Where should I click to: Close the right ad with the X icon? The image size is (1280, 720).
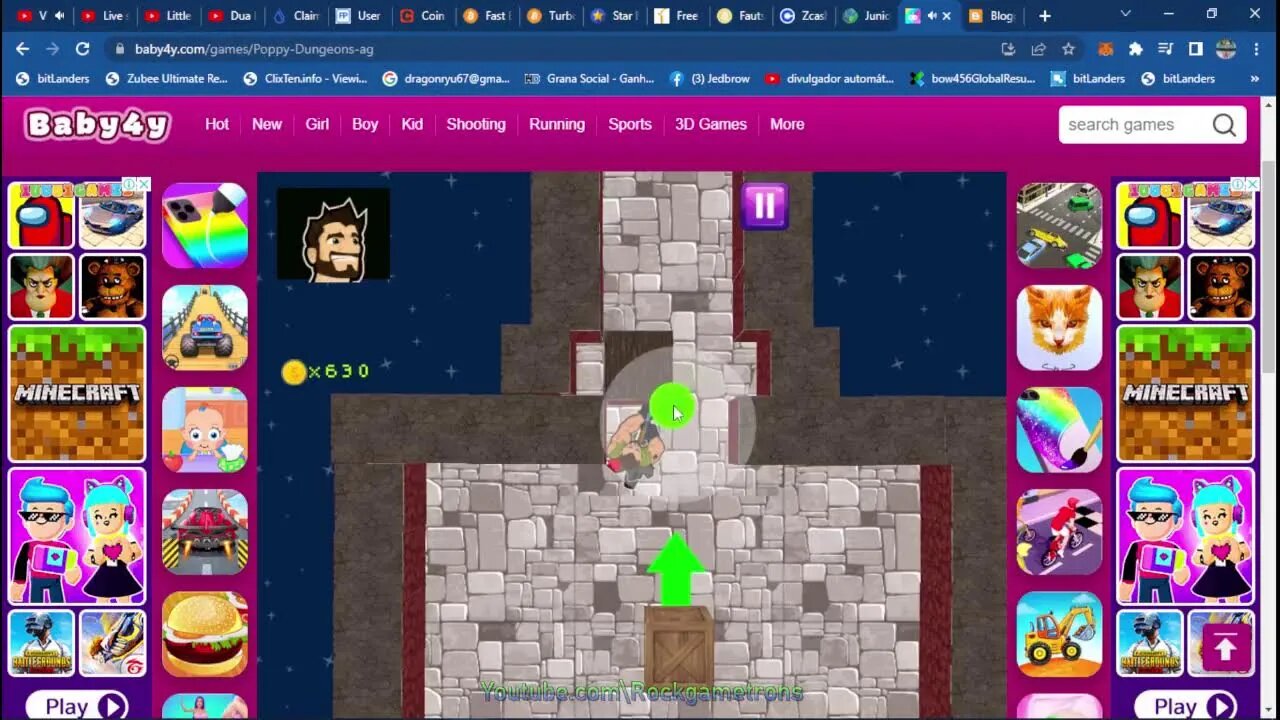[1253, 184]
